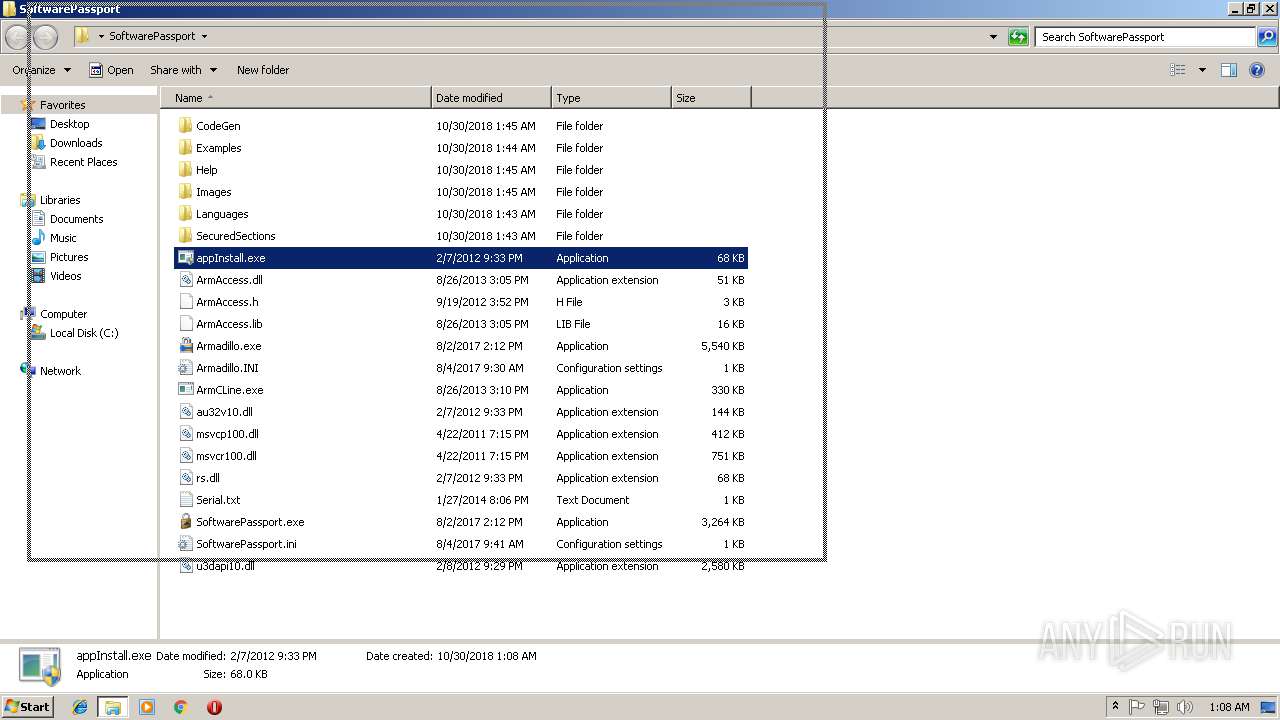Open the Organize dropdown menu
Image resolution: width=1280 pixels, height=720 pixels.
tap(42, 70)
